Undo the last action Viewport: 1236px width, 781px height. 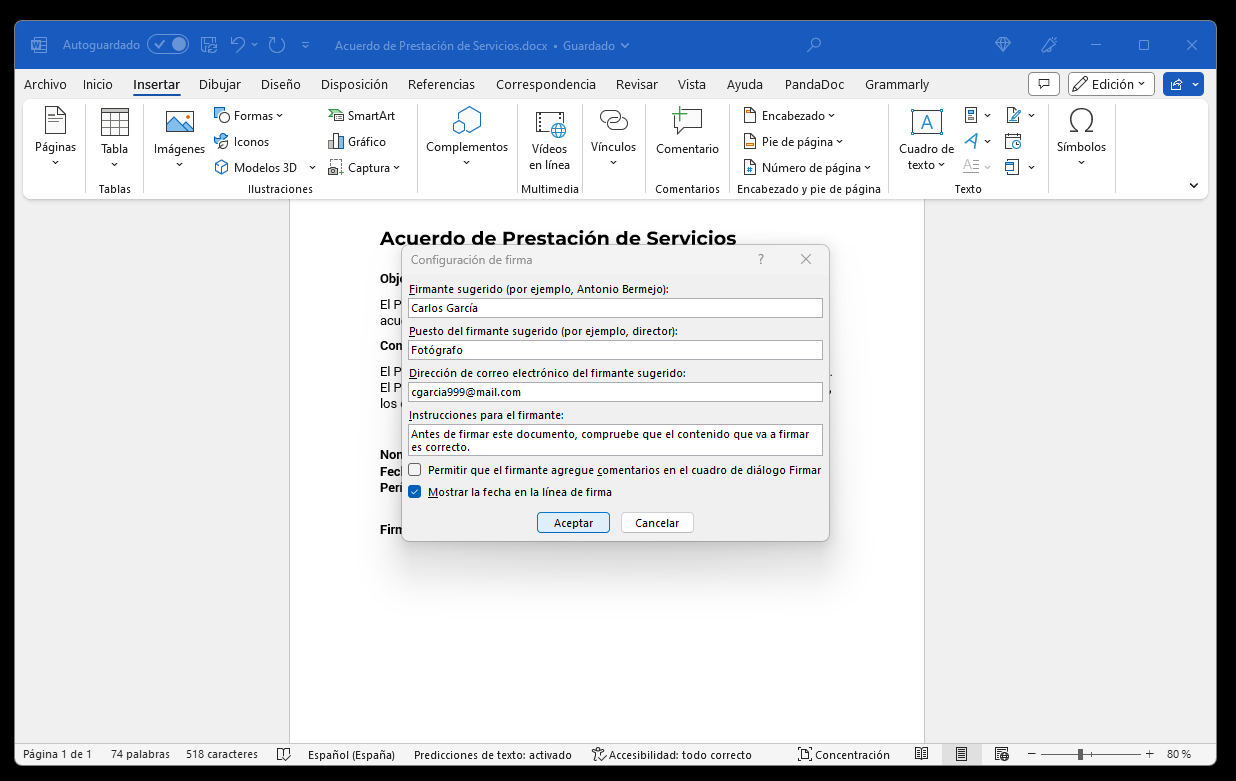tap(237, 45)
